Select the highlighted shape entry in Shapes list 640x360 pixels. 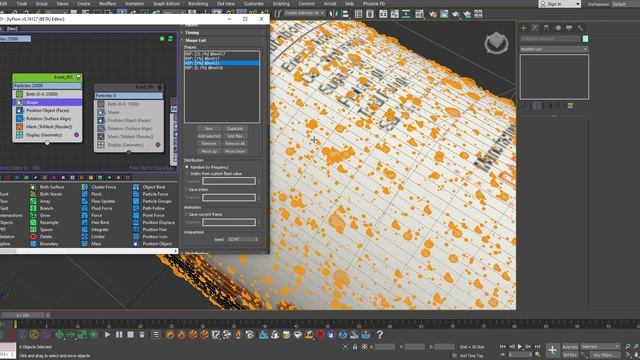click(222, 63)
